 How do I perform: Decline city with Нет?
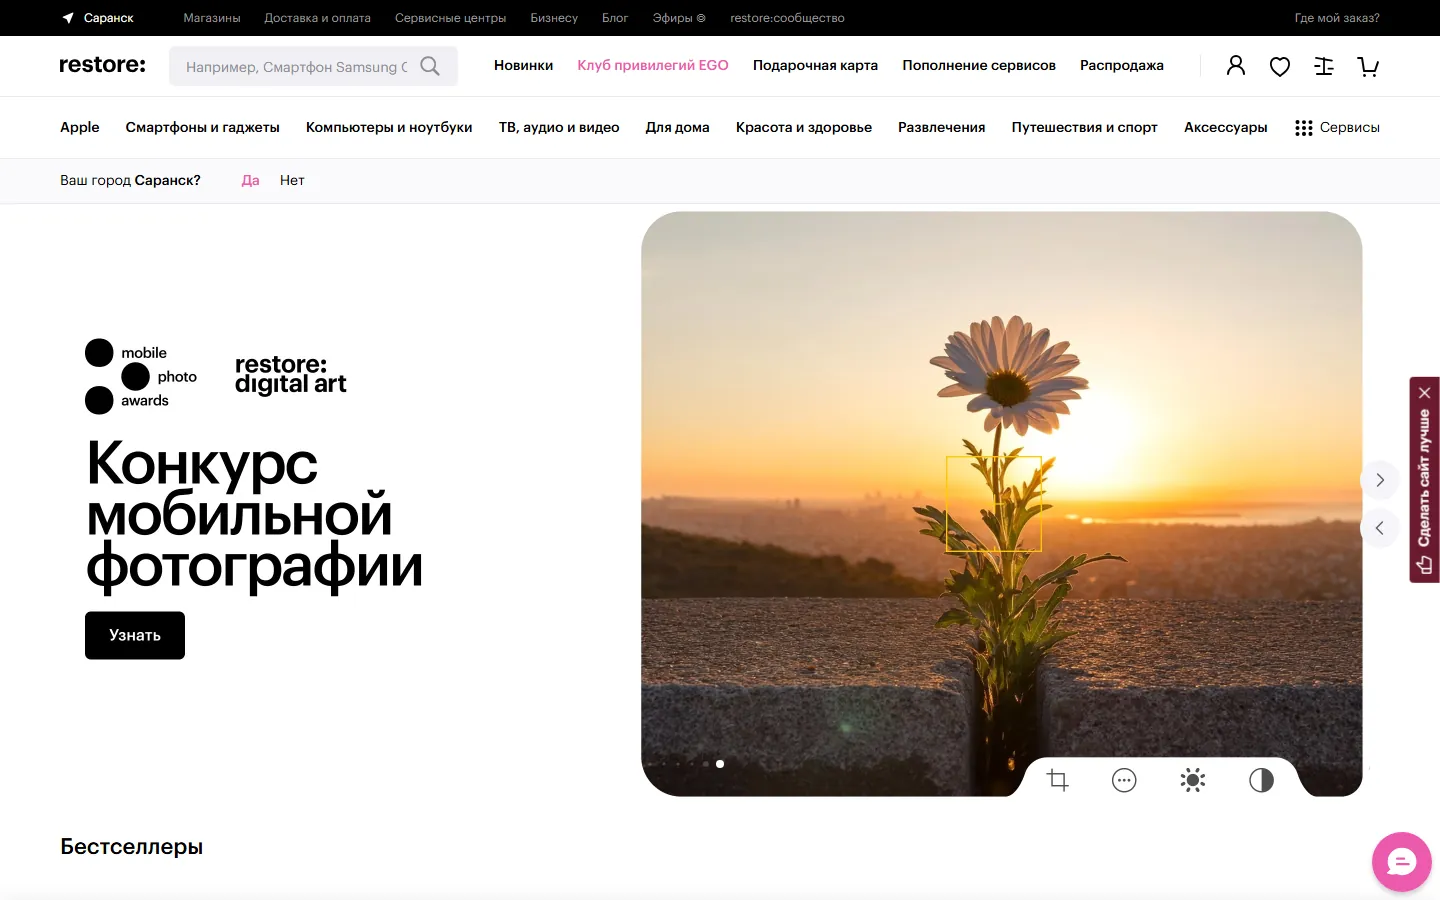(x=292, y=180)
